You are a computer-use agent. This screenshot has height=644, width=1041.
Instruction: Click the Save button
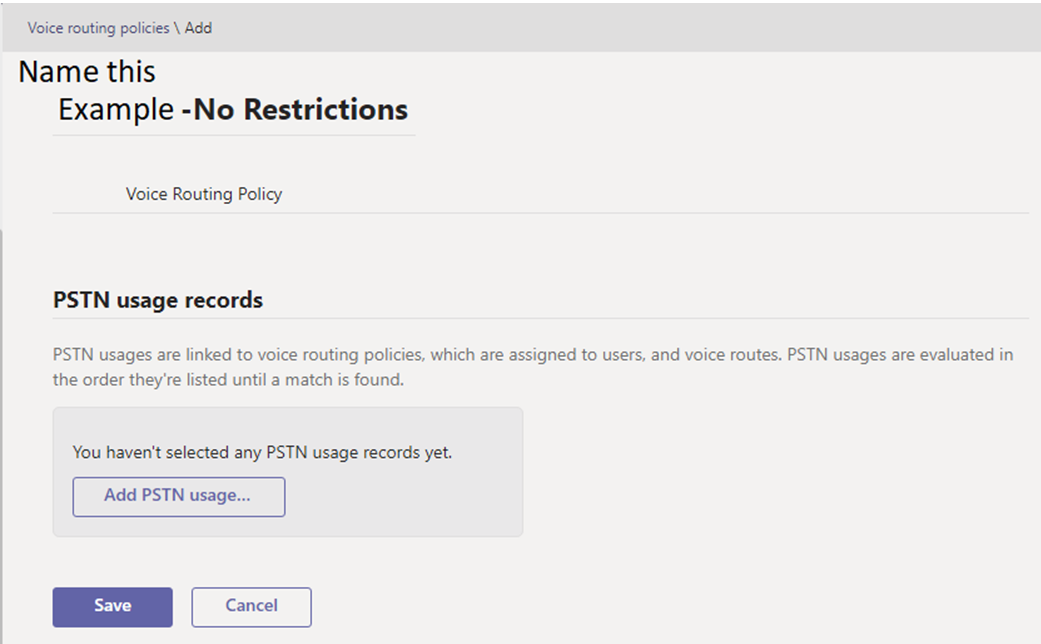[112, 606]
